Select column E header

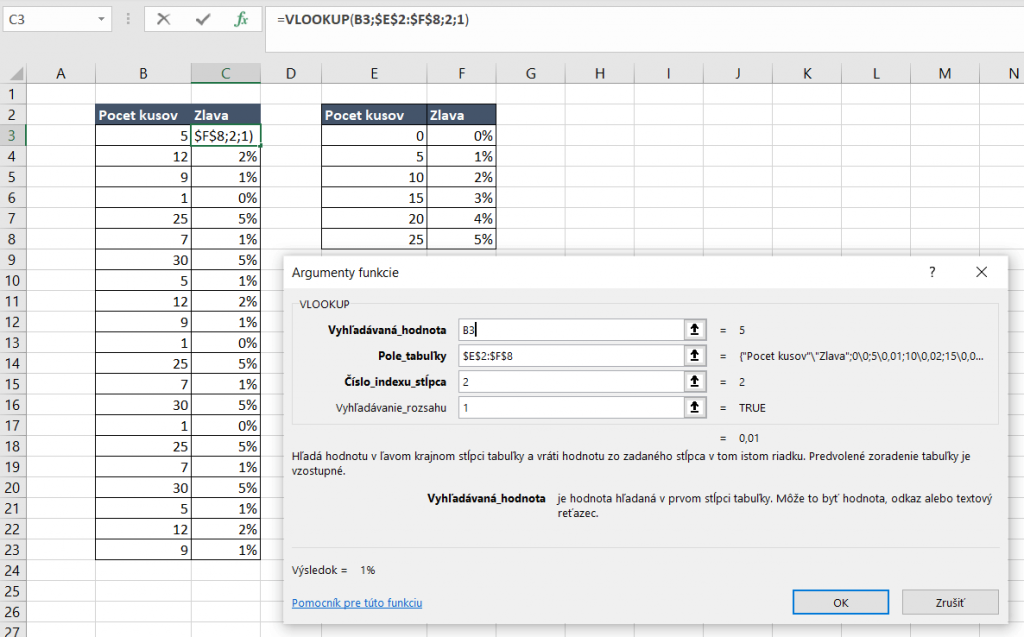pos(374,74)
